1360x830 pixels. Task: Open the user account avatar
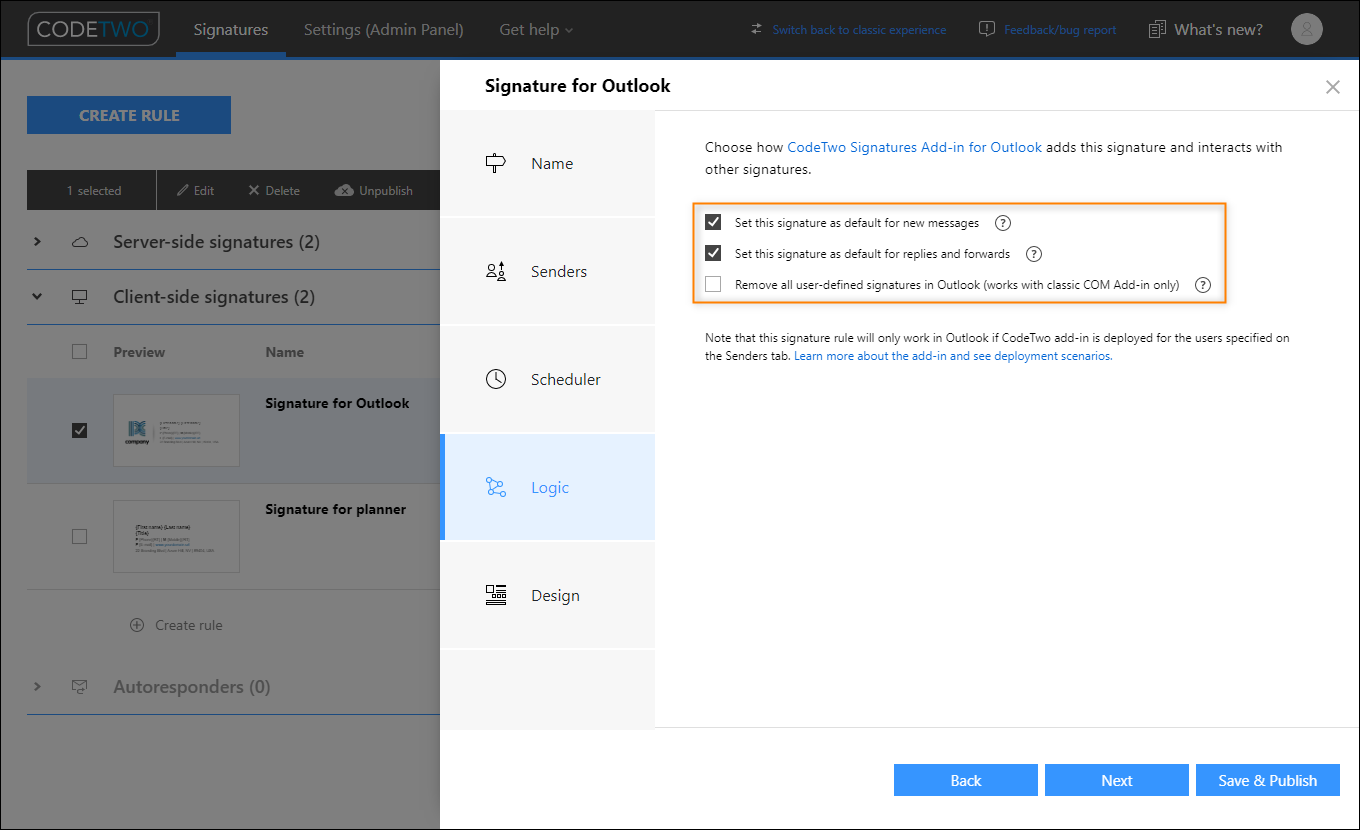1307,29
